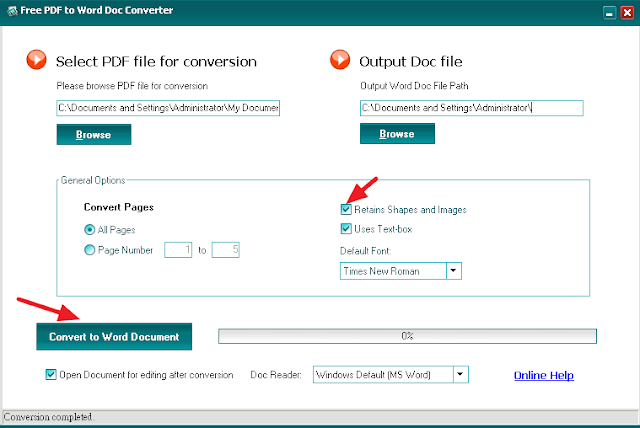
Task: Browse for the PDF file to convert
Action: point(94,135)
